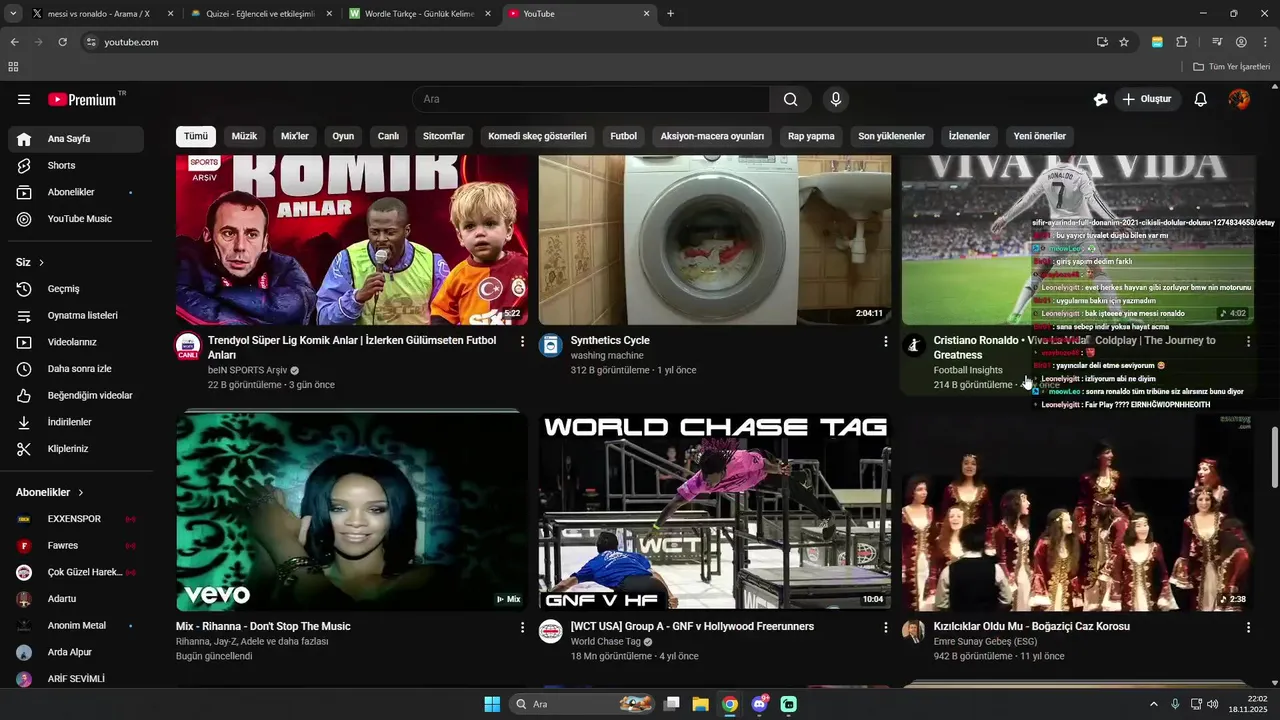Image resolution: width=1280 pixels, height=720 pixels.
Task: Play the washing machine video thumbnail
Action: point(714,240)
